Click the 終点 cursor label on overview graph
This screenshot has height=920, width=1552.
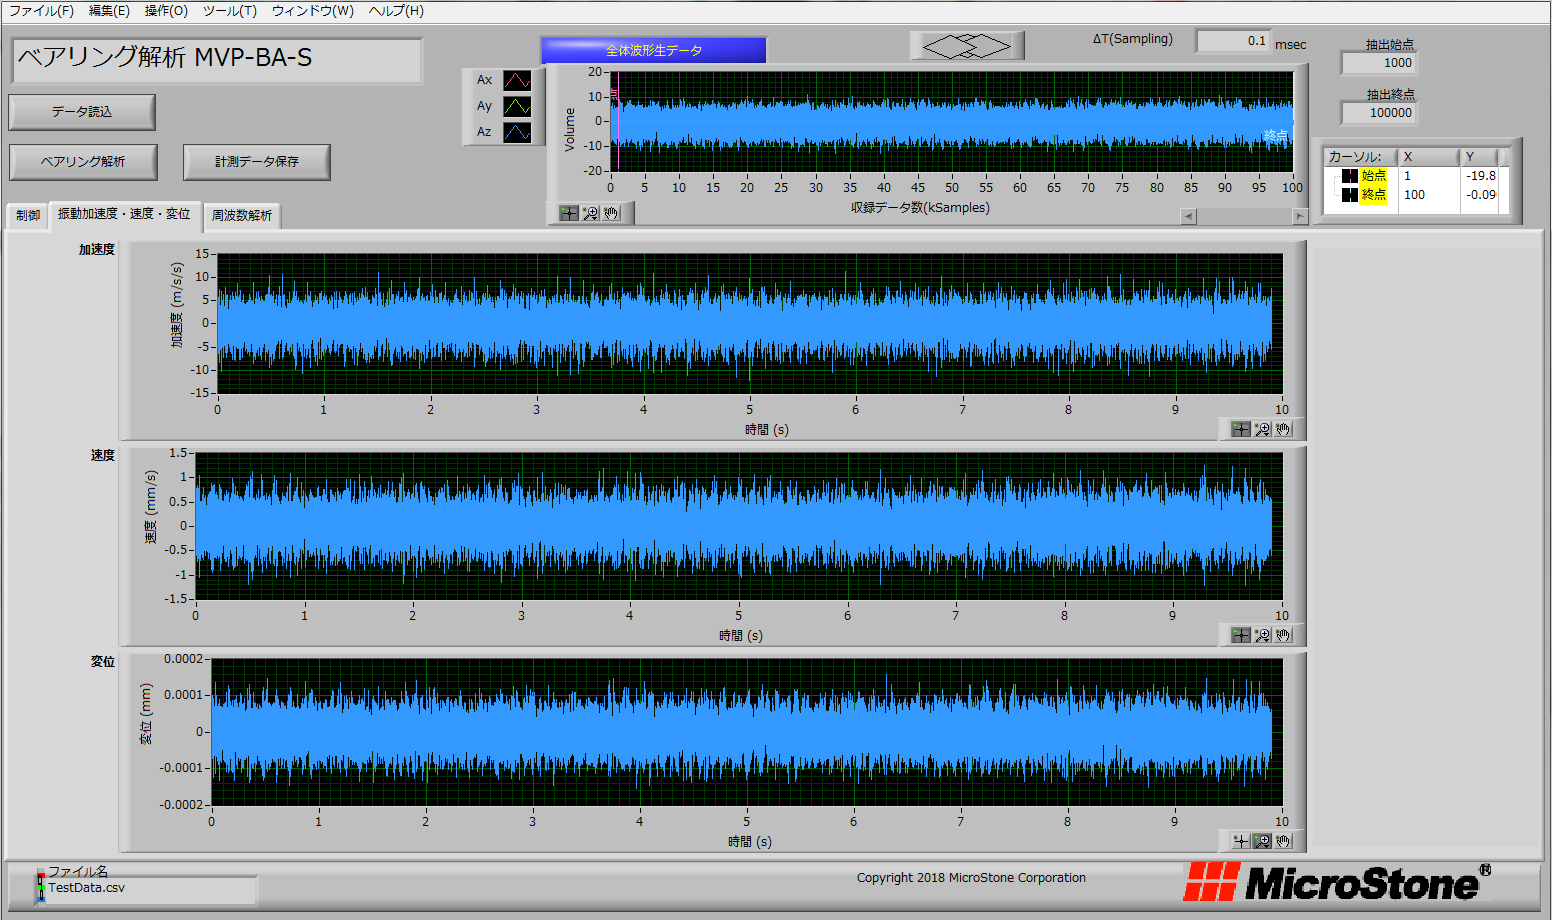[x=1276, y=135]
